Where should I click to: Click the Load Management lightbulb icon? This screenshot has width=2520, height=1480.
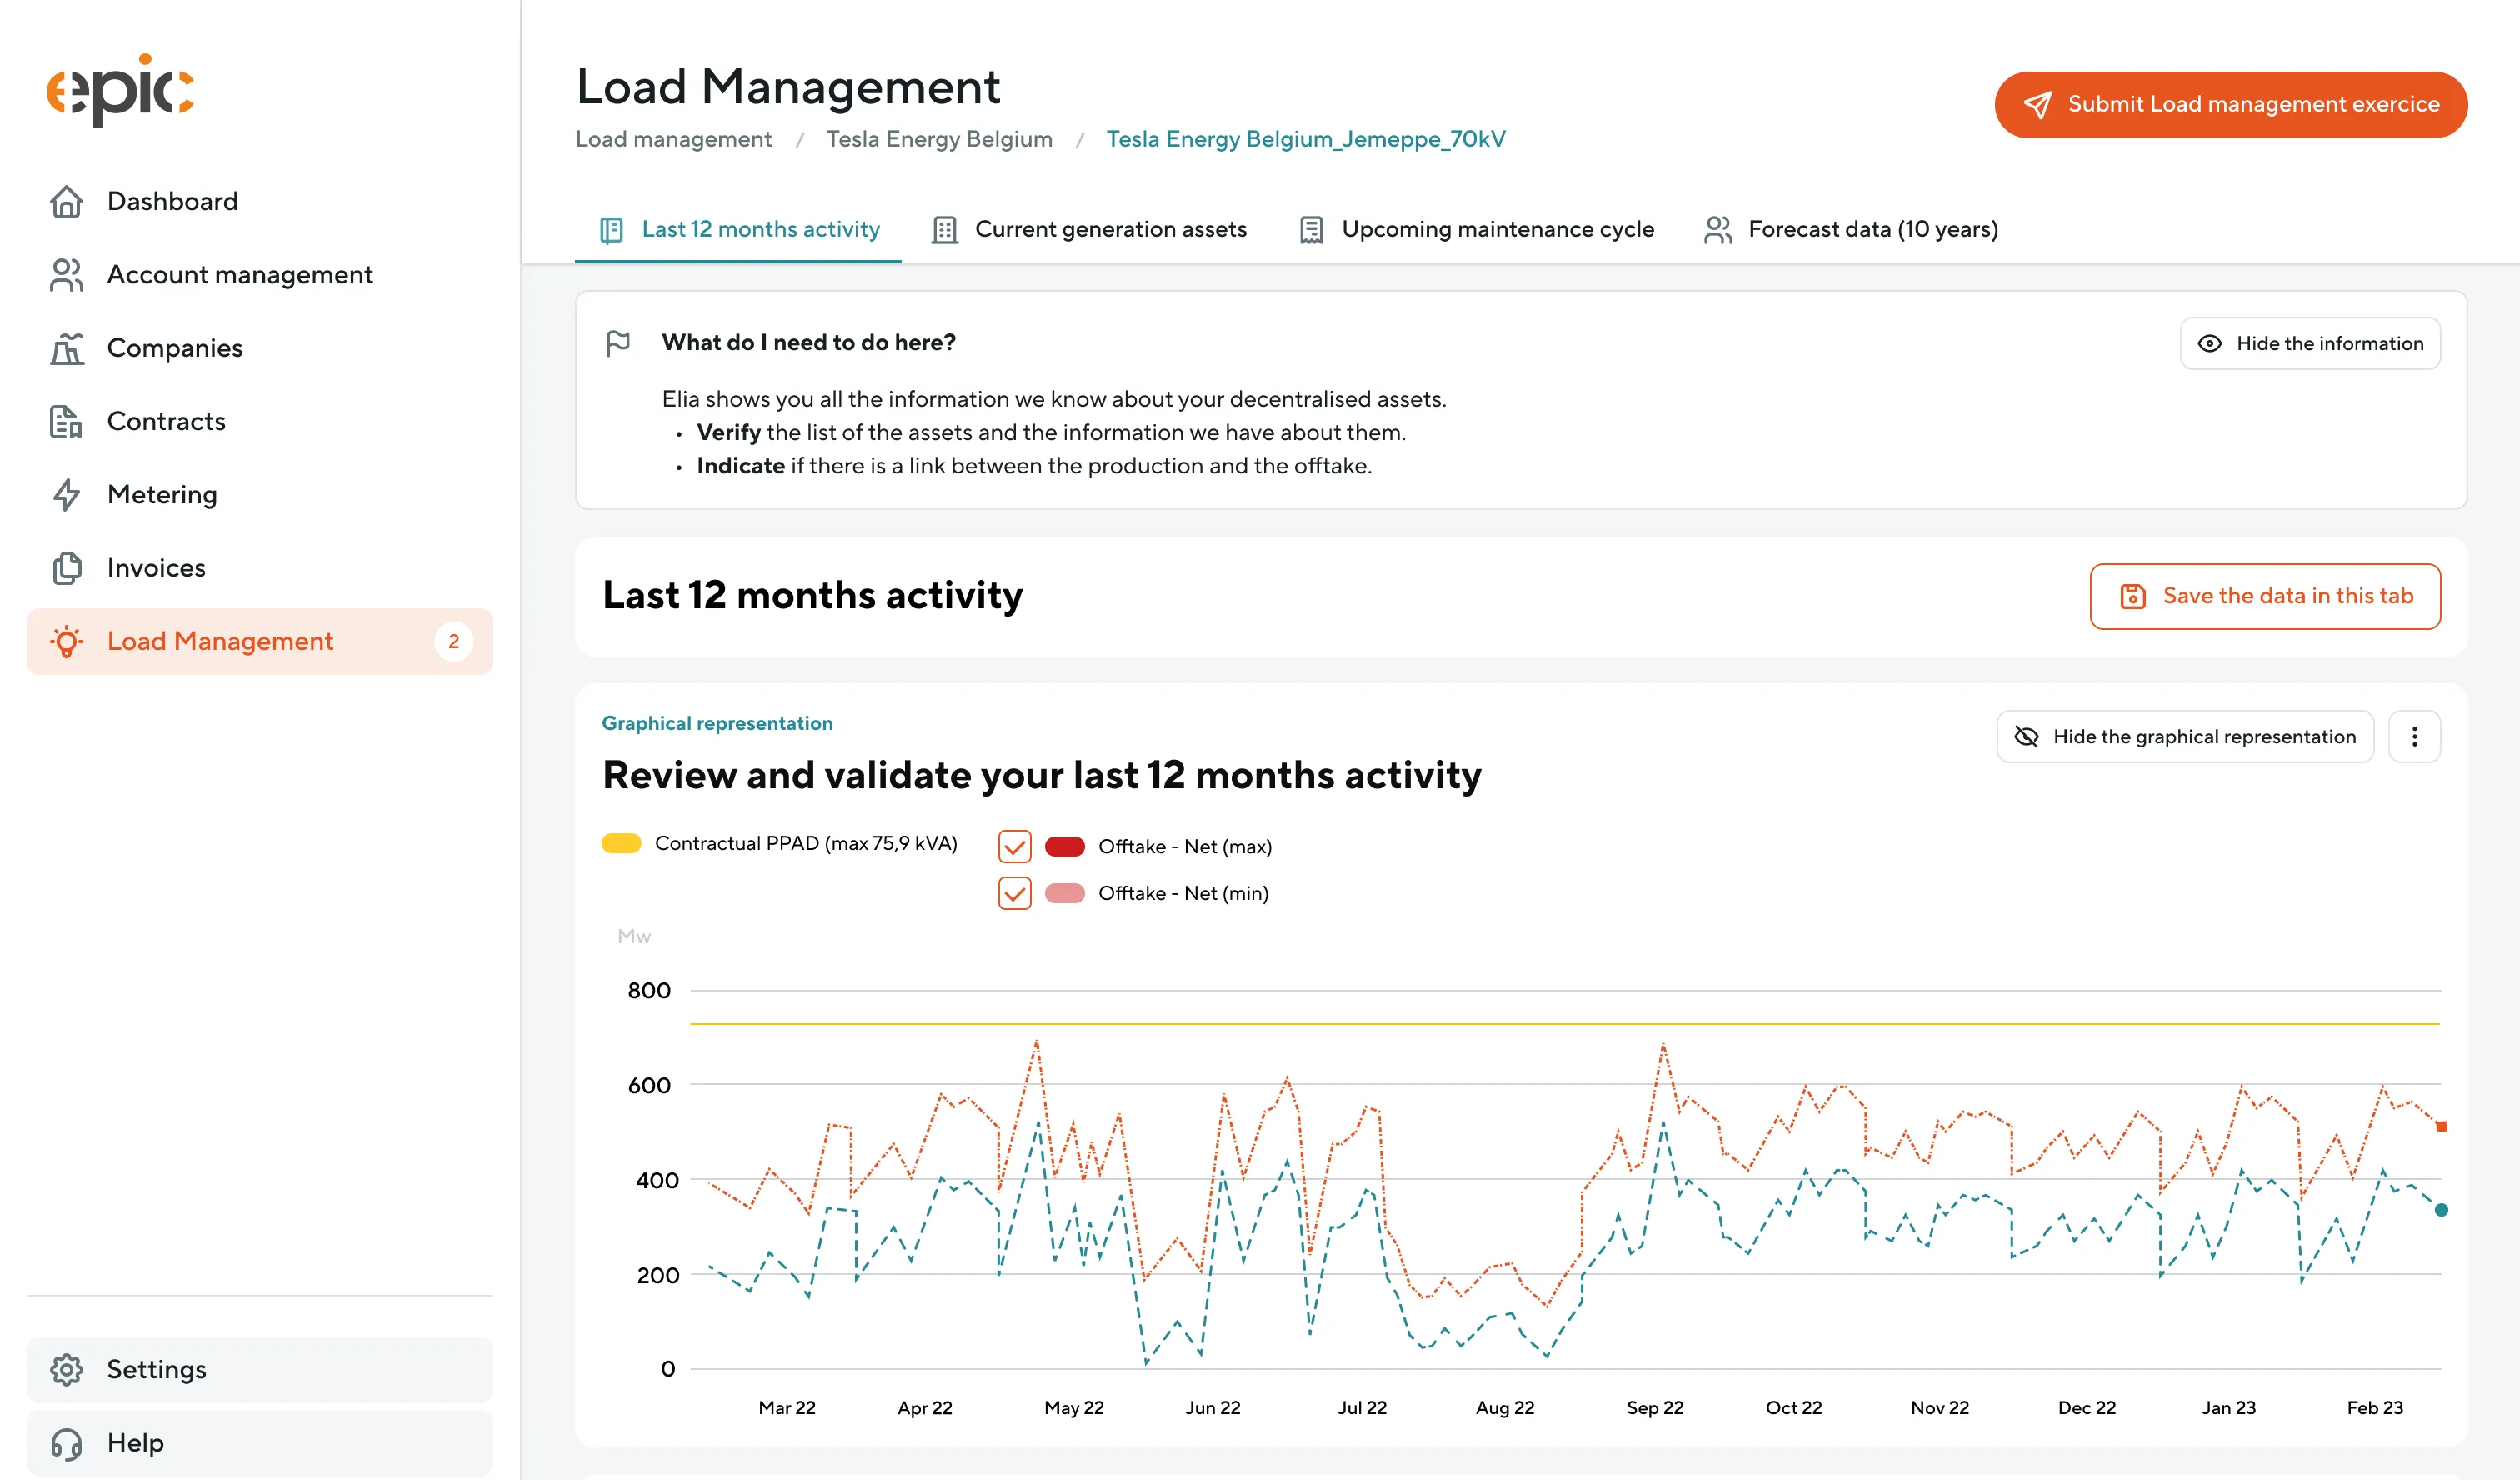(x=67, y=641)
